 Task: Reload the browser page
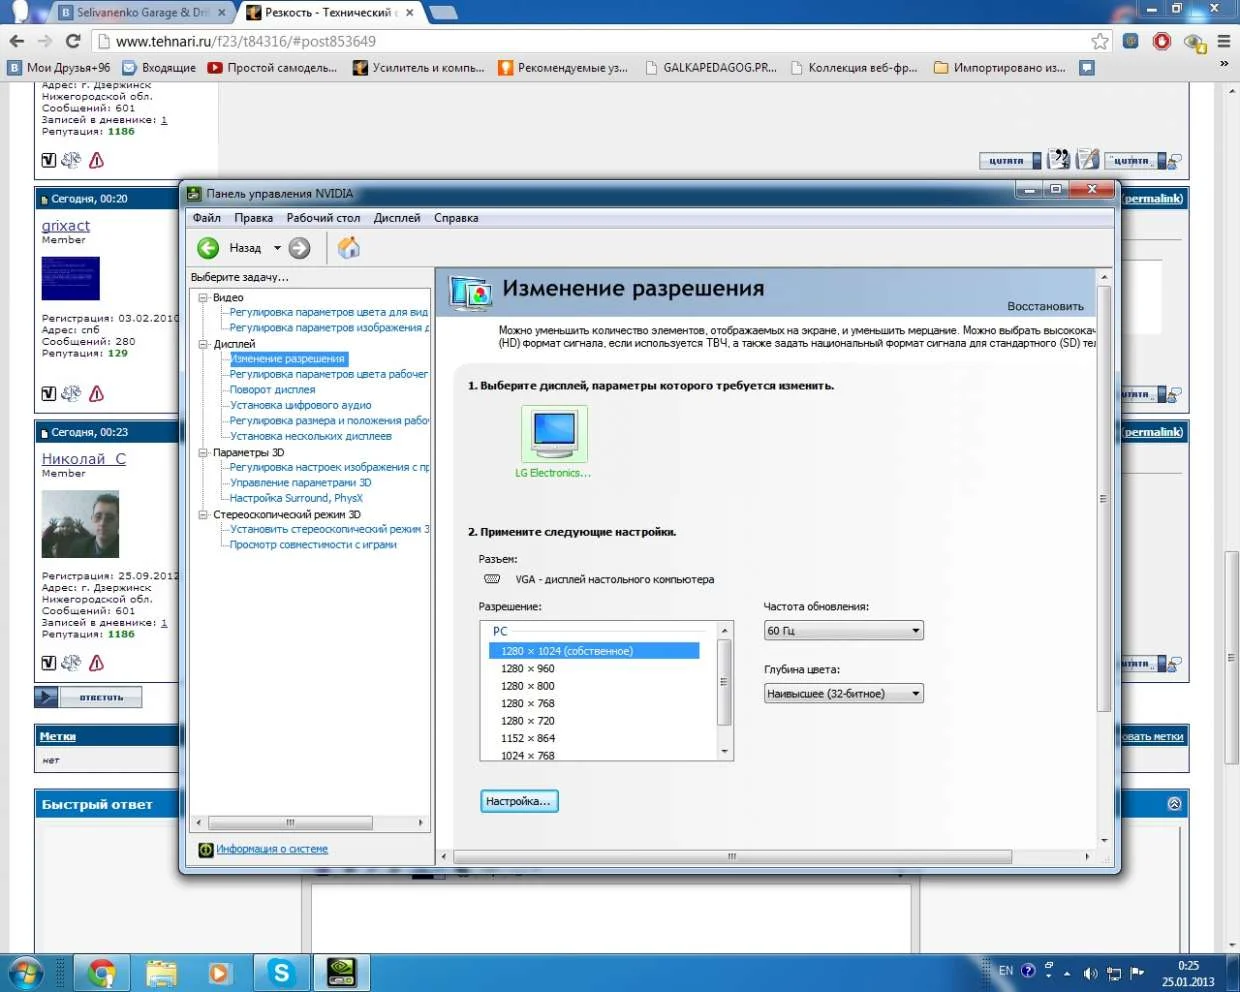[x=72, y=41]
